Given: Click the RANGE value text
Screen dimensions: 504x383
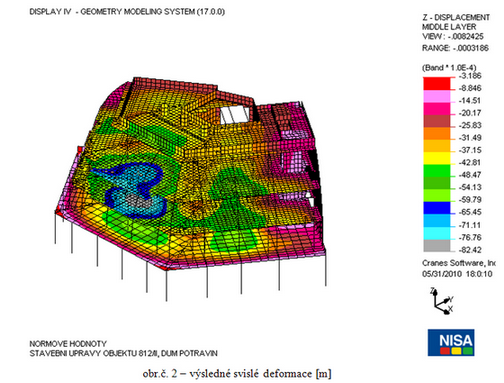Looking at the screenshot, I should click(455, 48).
